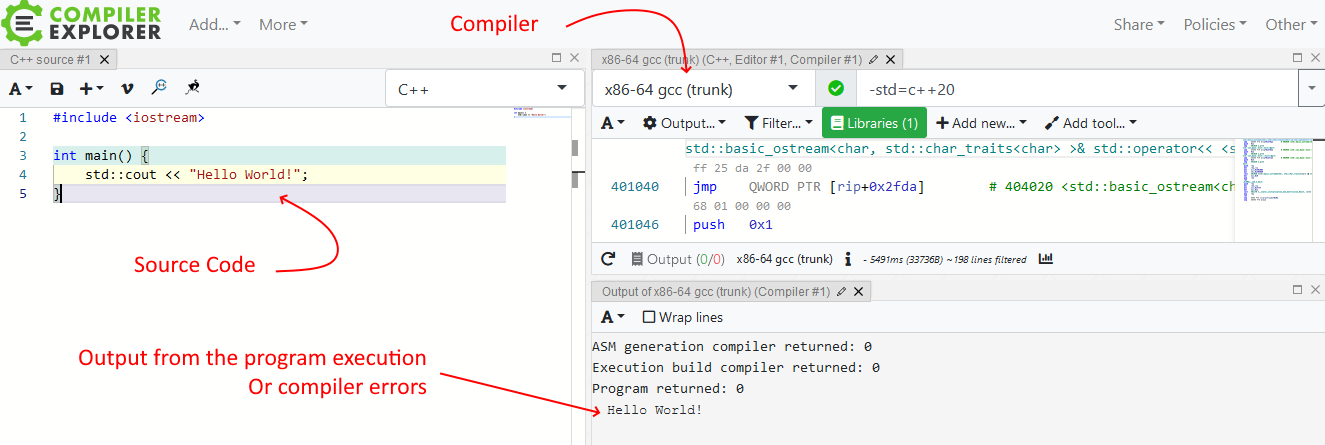This screenshot has height=445, width=1325.
Task: Click the push 0x1 instruction line
Action: tap(733, 224)
